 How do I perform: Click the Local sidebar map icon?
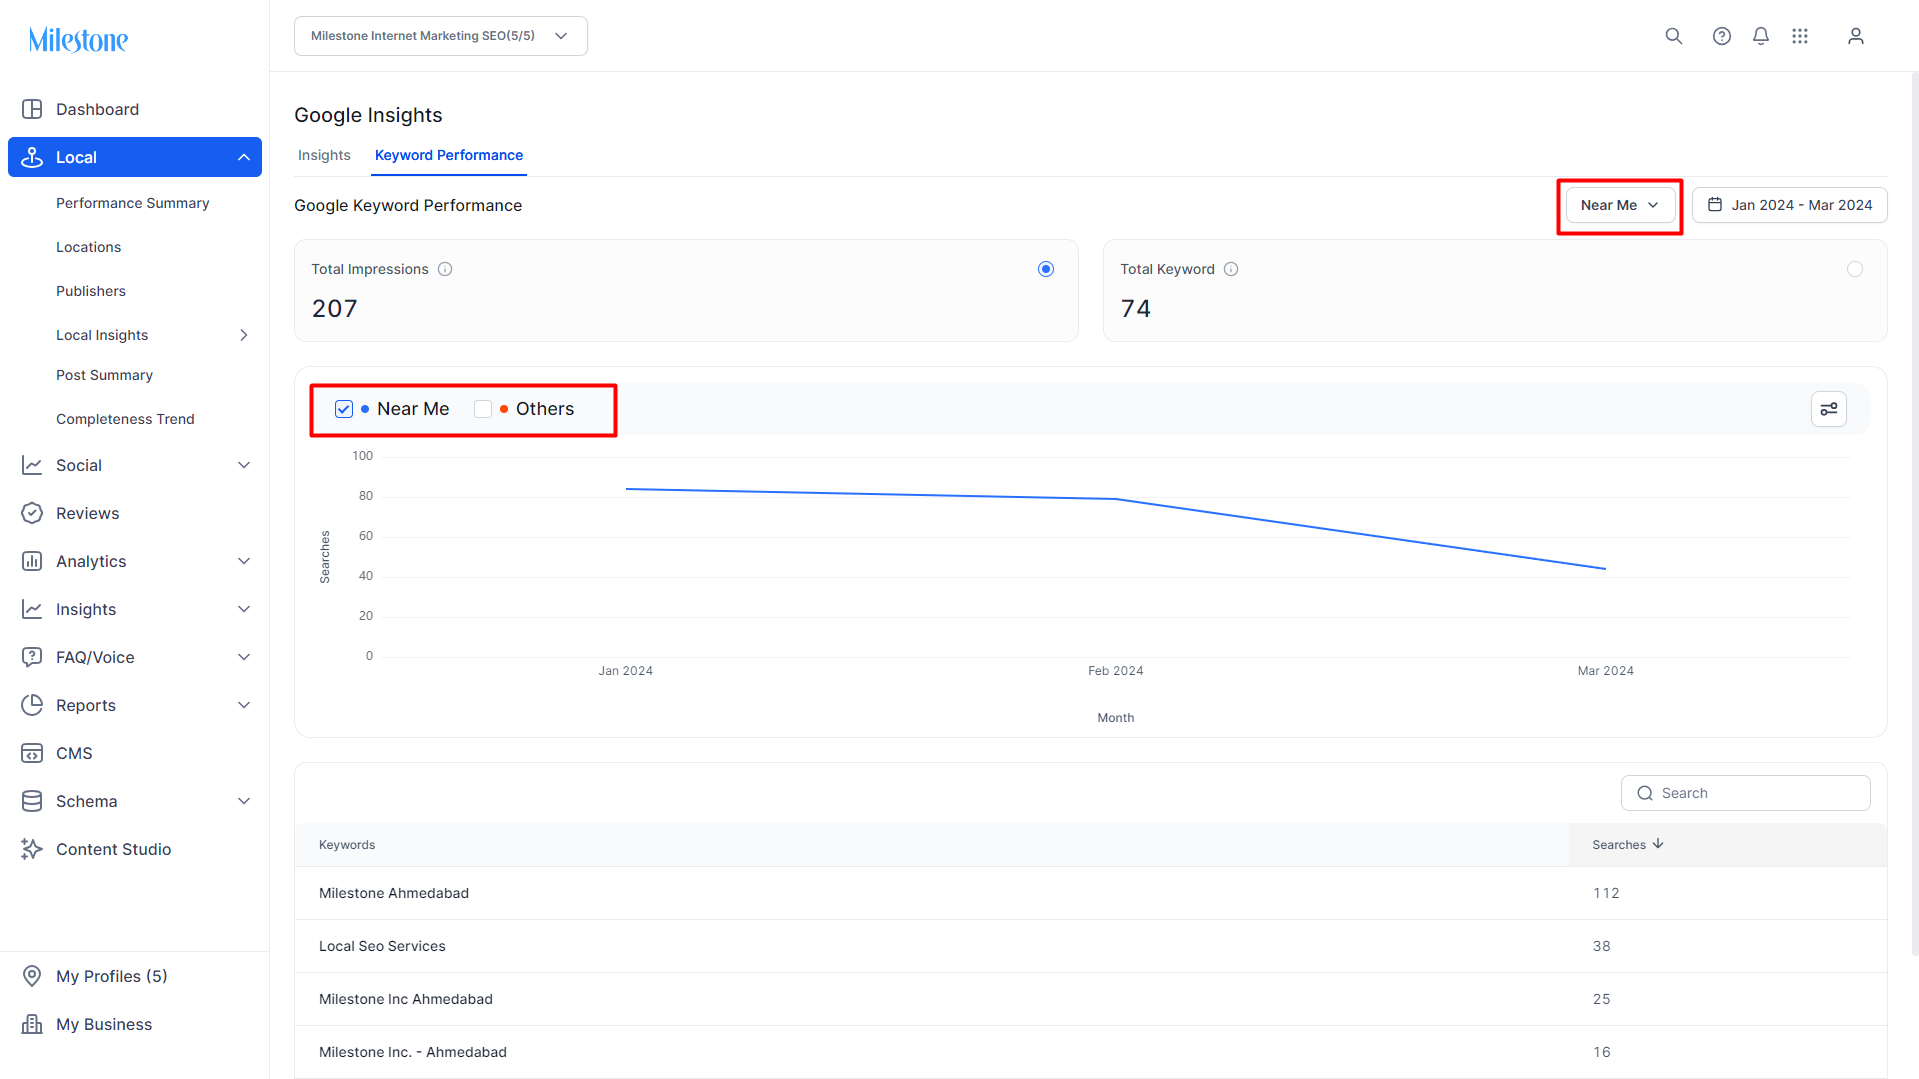click(x=32, y=157)
